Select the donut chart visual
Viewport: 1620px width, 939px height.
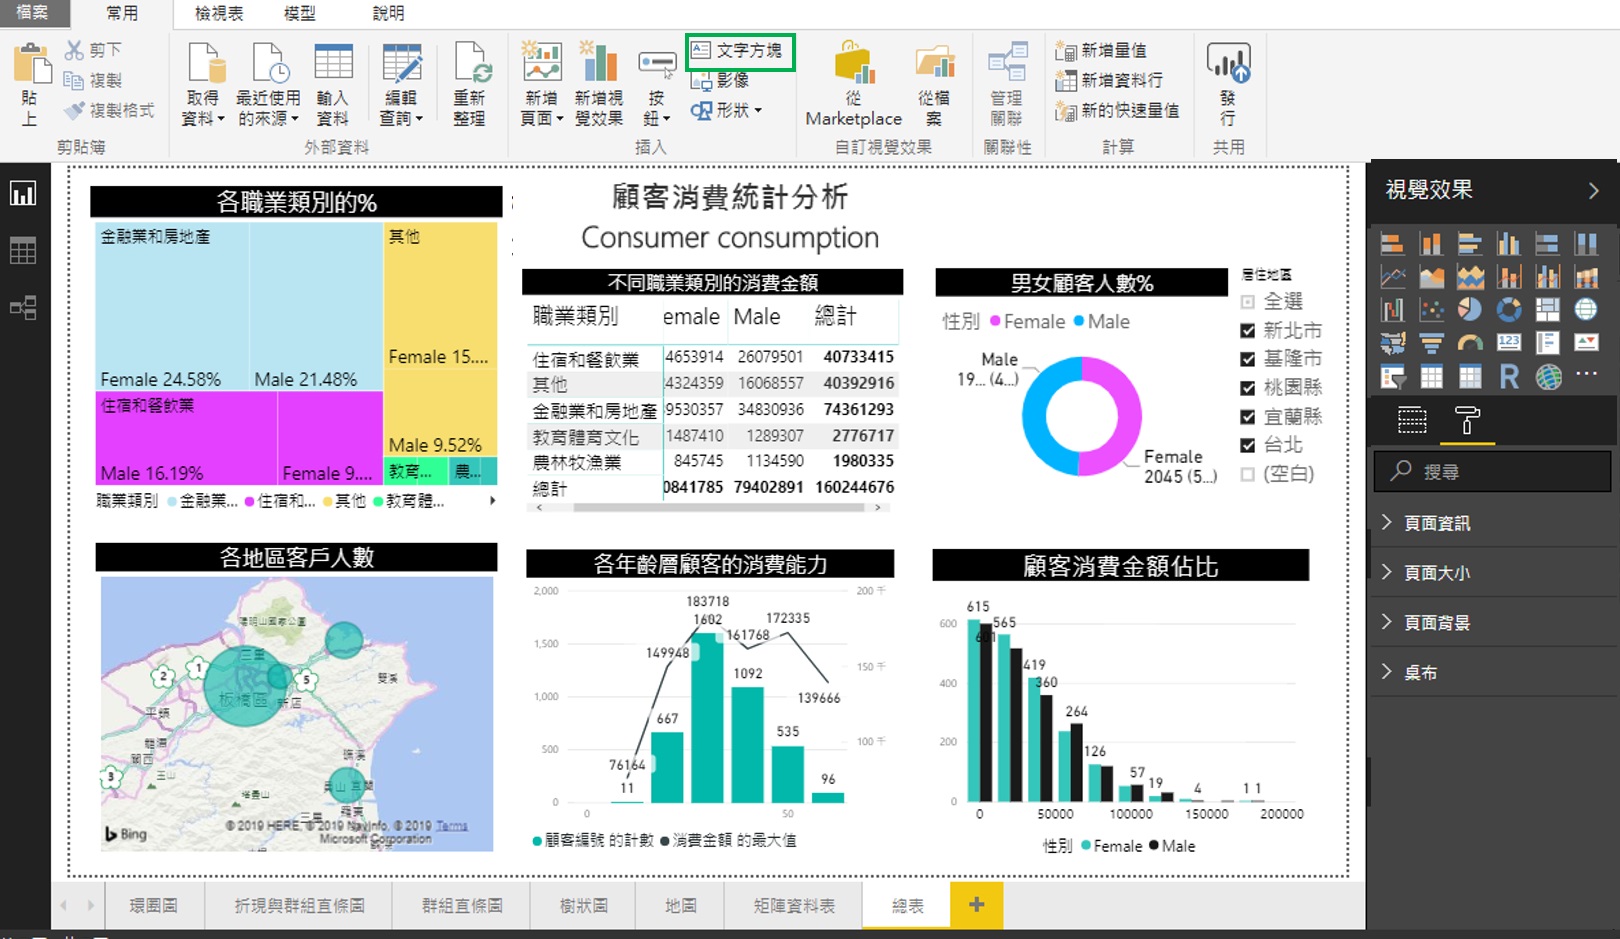[x=1509, y=310]
